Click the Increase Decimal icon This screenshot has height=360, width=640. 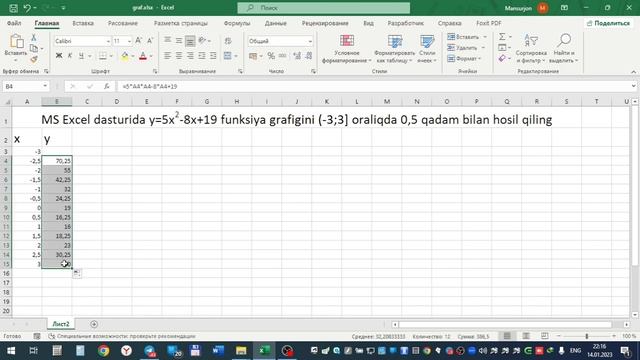[297, 56]
